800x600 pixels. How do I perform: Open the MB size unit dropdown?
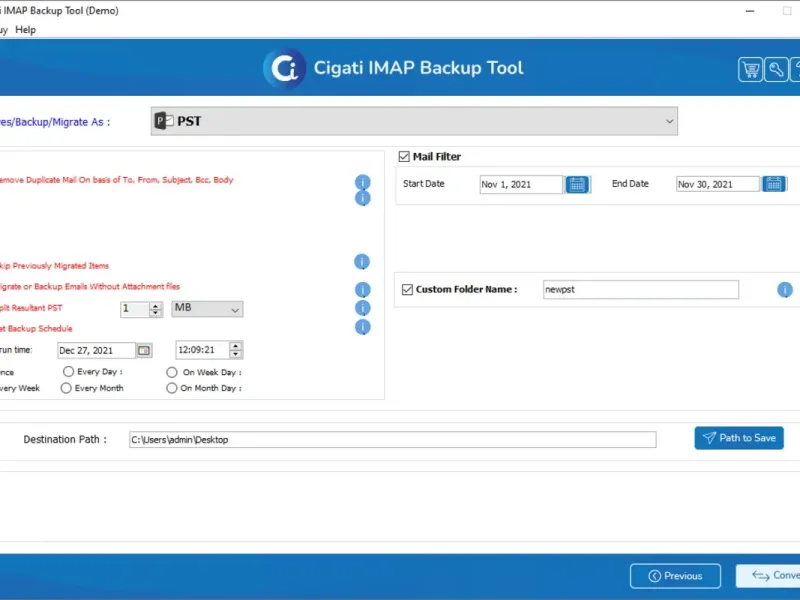pyautogui.click(x=207, y=309)
